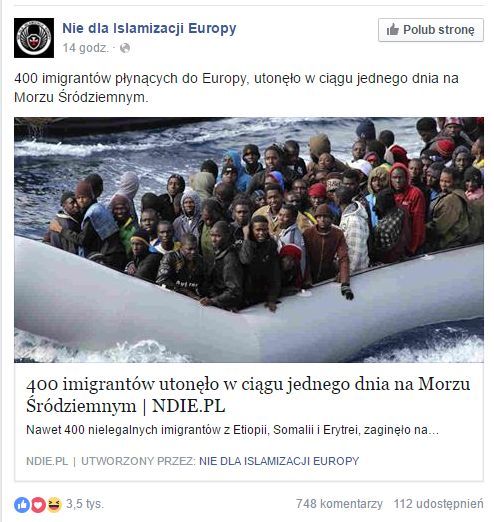Open the Nie dla Islamizacji Europy page name
Viewport: 494px width, 522px height.
click(149, 28)
